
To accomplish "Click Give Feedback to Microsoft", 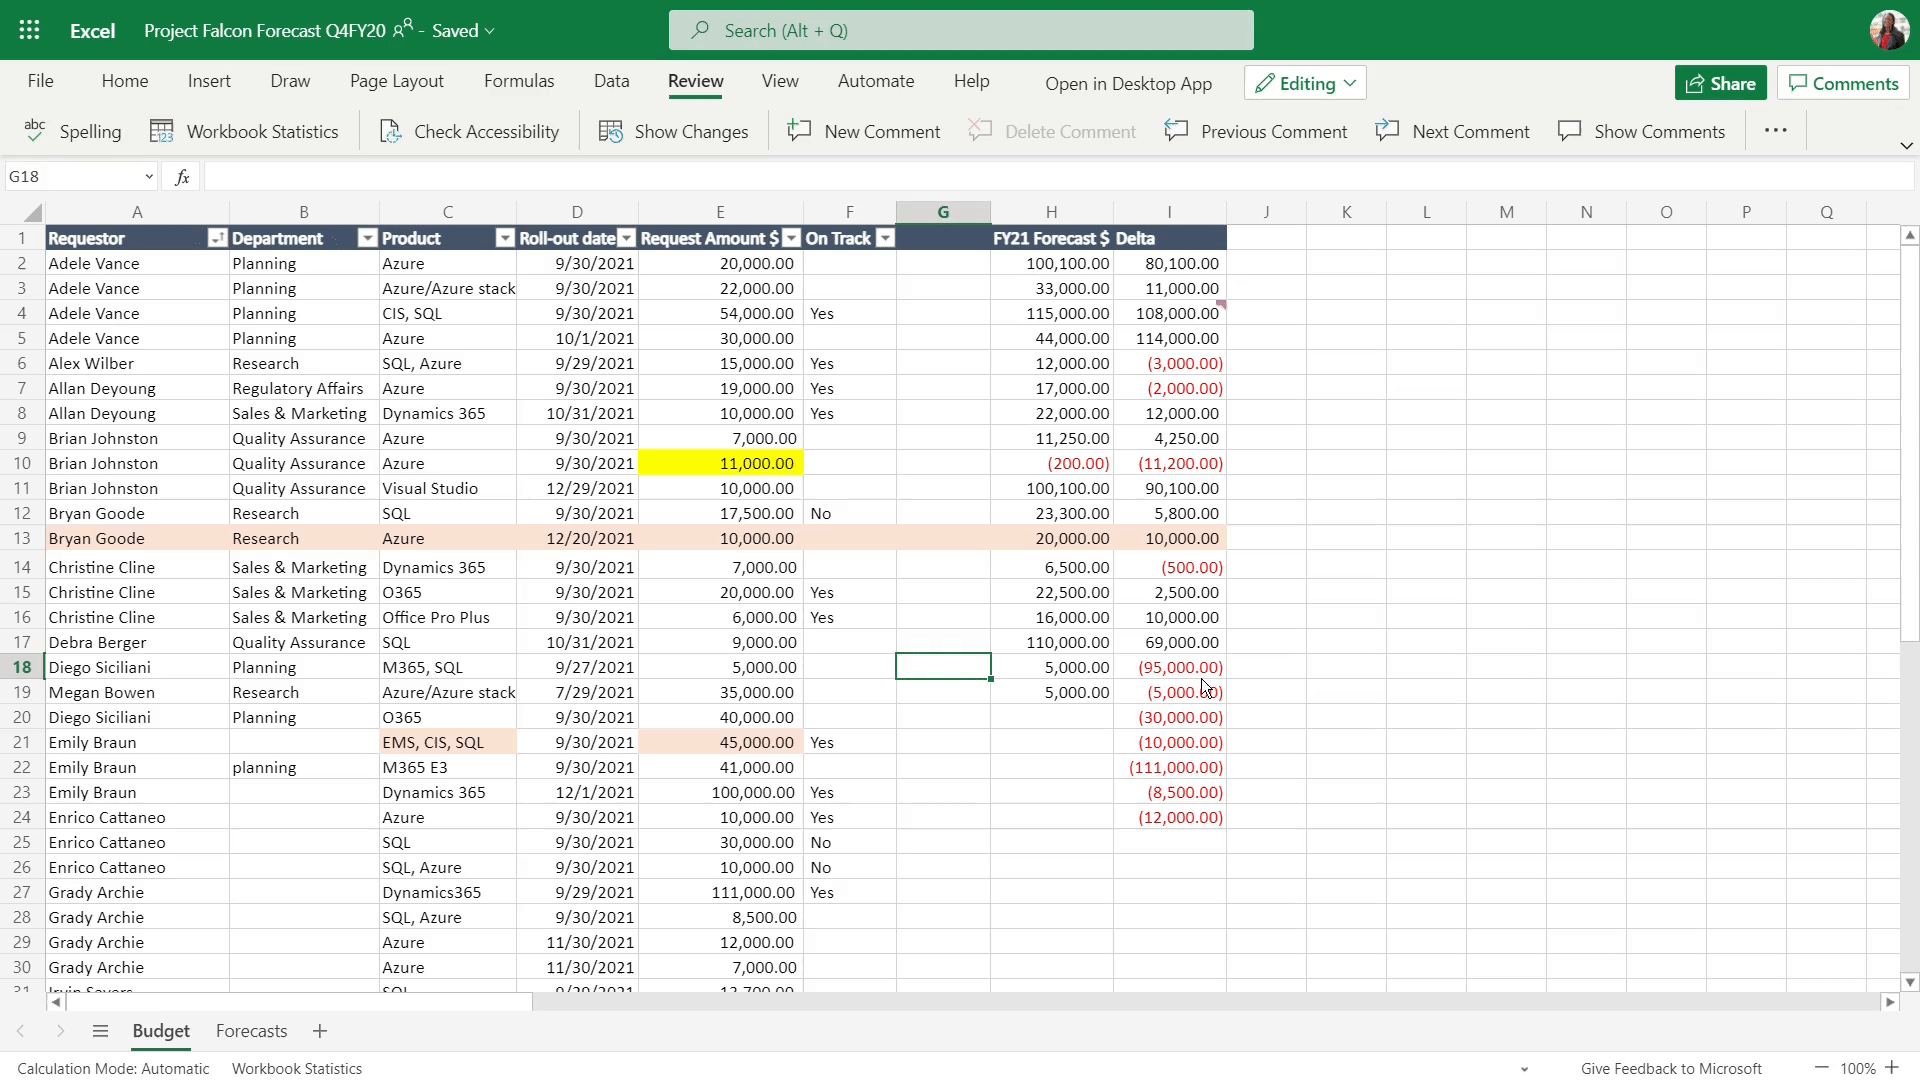I will 1671,1068.
